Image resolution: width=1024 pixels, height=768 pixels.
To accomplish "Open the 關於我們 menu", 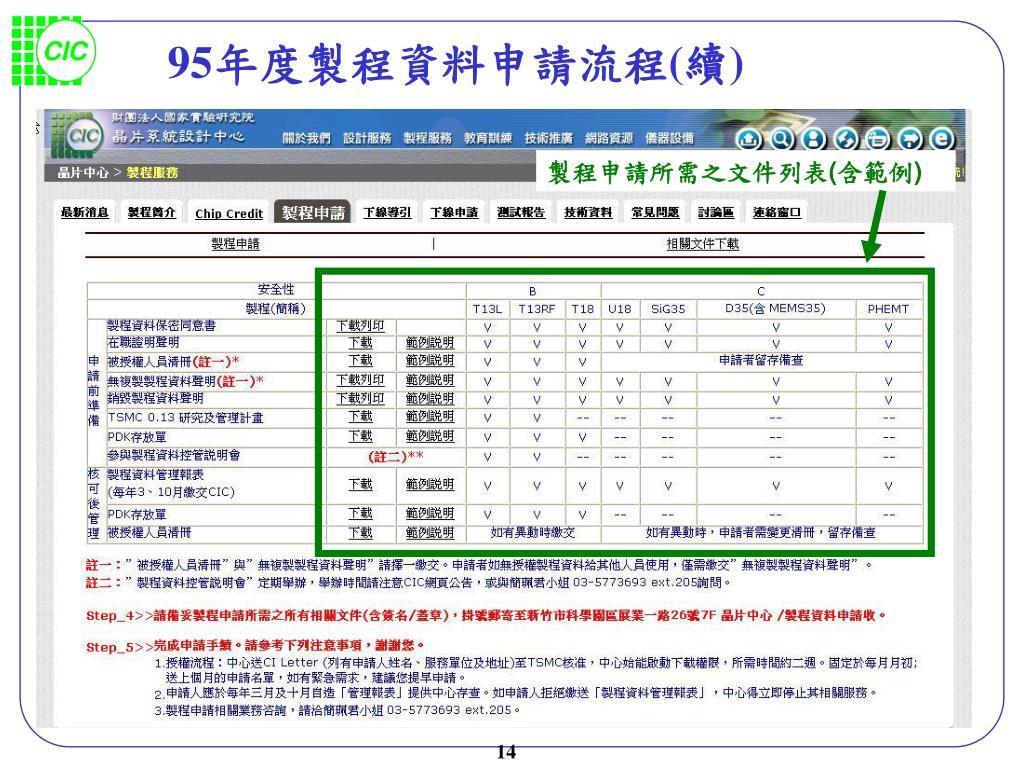I will click(x=306, y=138).
